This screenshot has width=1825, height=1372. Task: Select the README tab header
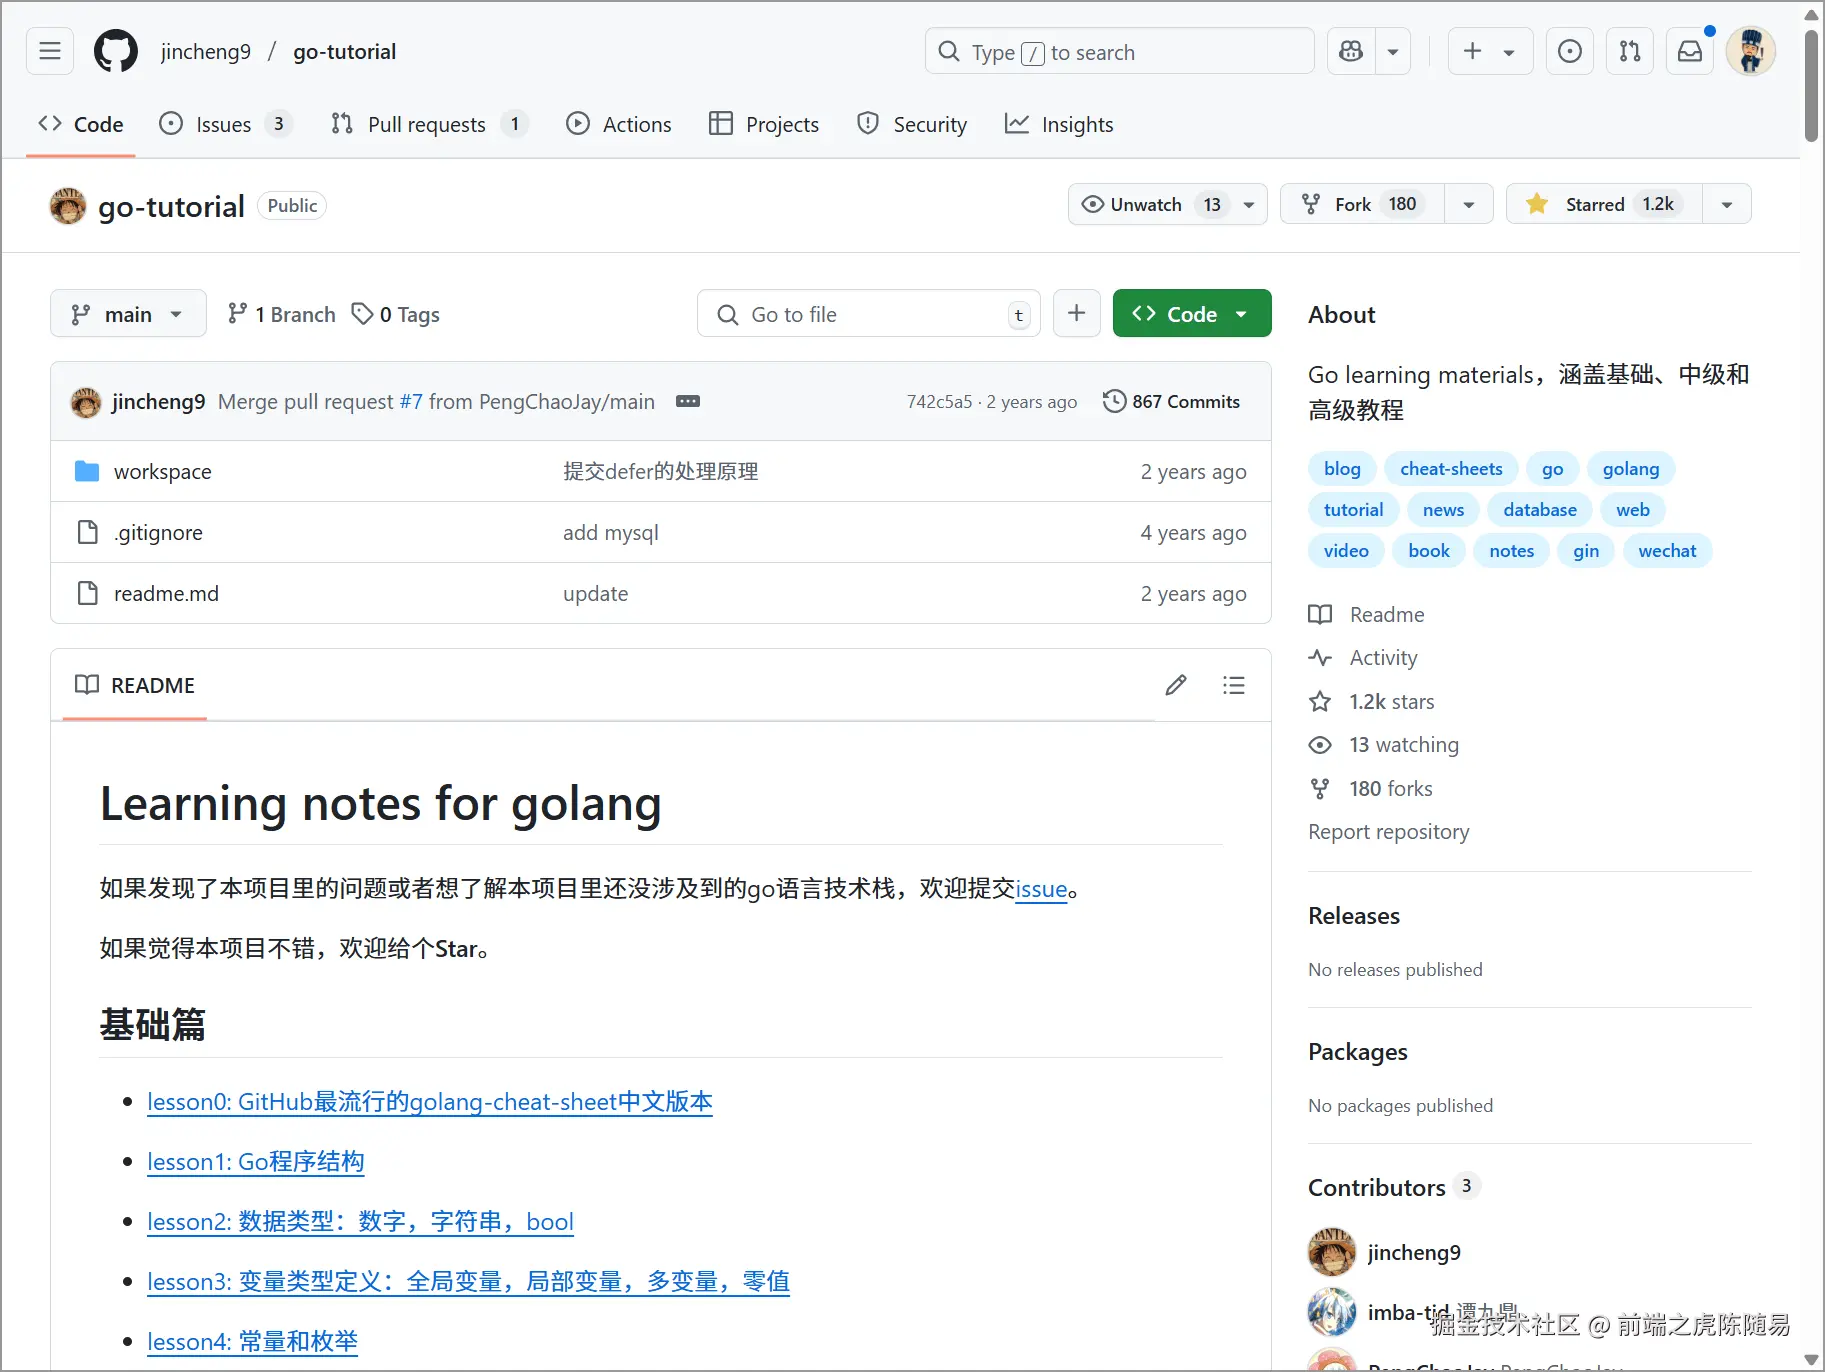pos(135,685)
